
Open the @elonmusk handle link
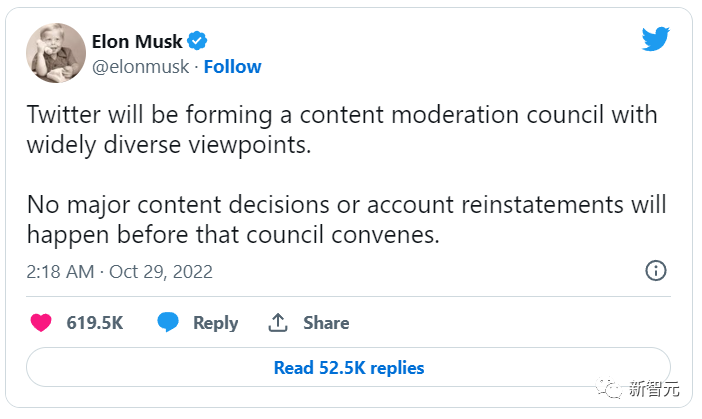coord(142,67)
